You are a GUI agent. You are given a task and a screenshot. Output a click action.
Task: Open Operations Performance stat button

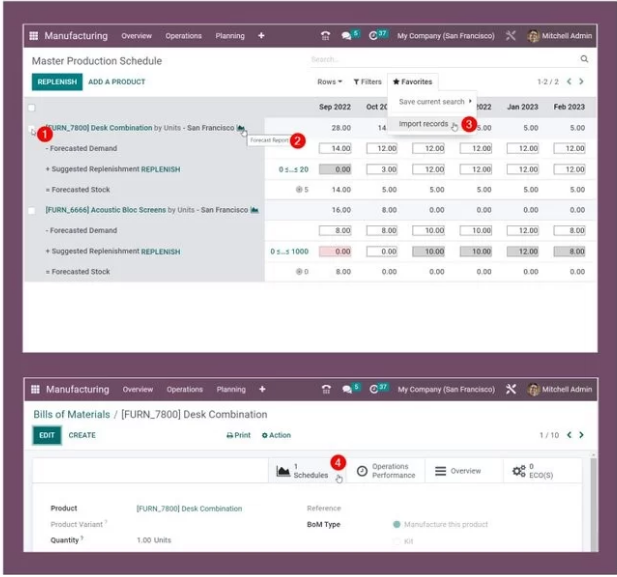click(386, 471)
